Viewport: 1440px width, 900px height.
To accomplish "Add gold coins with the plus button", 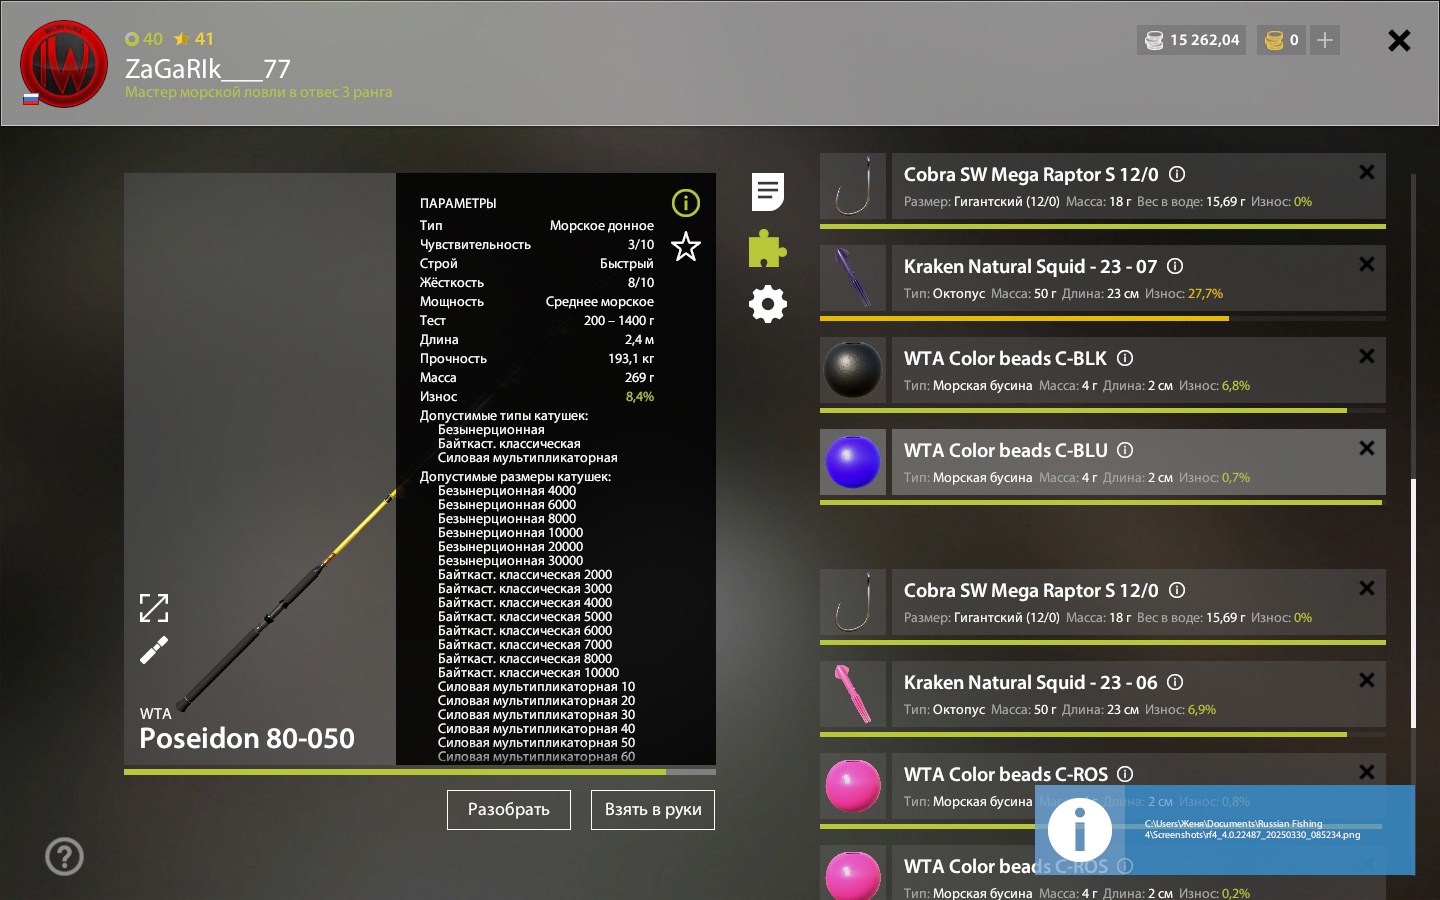I will 1325,40.
